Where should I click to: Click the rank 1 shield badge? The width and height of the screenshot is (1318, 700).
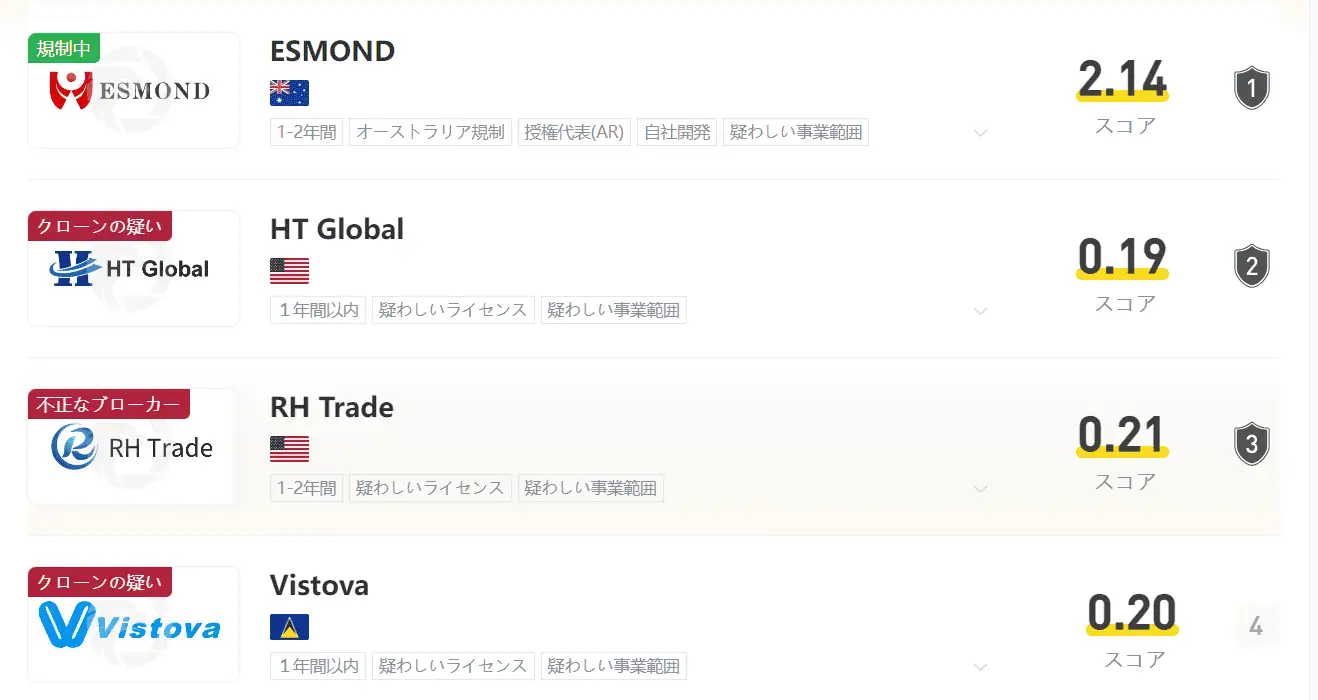point(1251,88)
